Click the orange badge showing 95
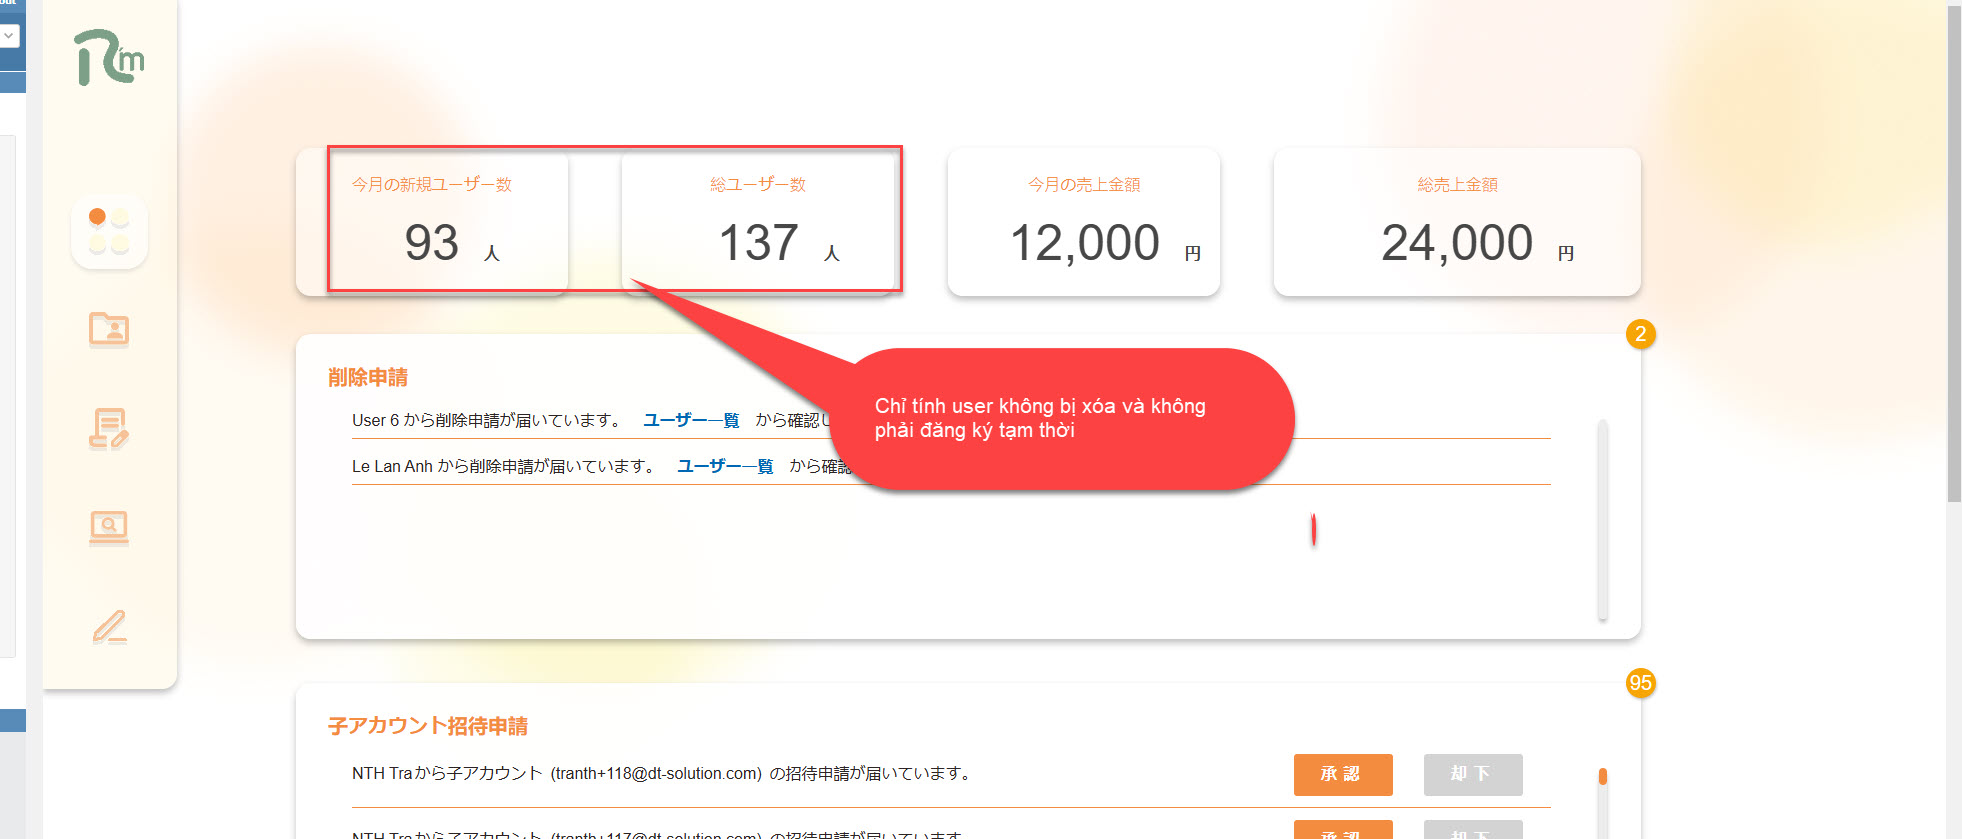The height and width of the screenshot is (839, 1962). click(1640, 683)
